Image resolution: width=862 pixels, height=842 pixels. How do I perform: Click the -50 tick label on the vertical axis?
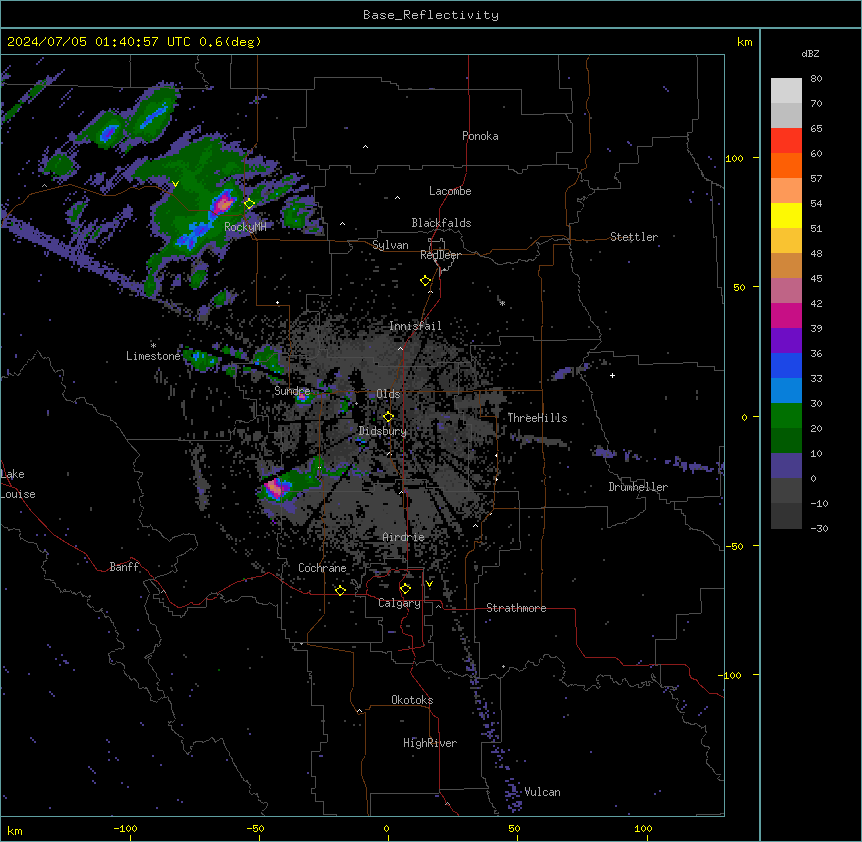(x=734, y=546)
